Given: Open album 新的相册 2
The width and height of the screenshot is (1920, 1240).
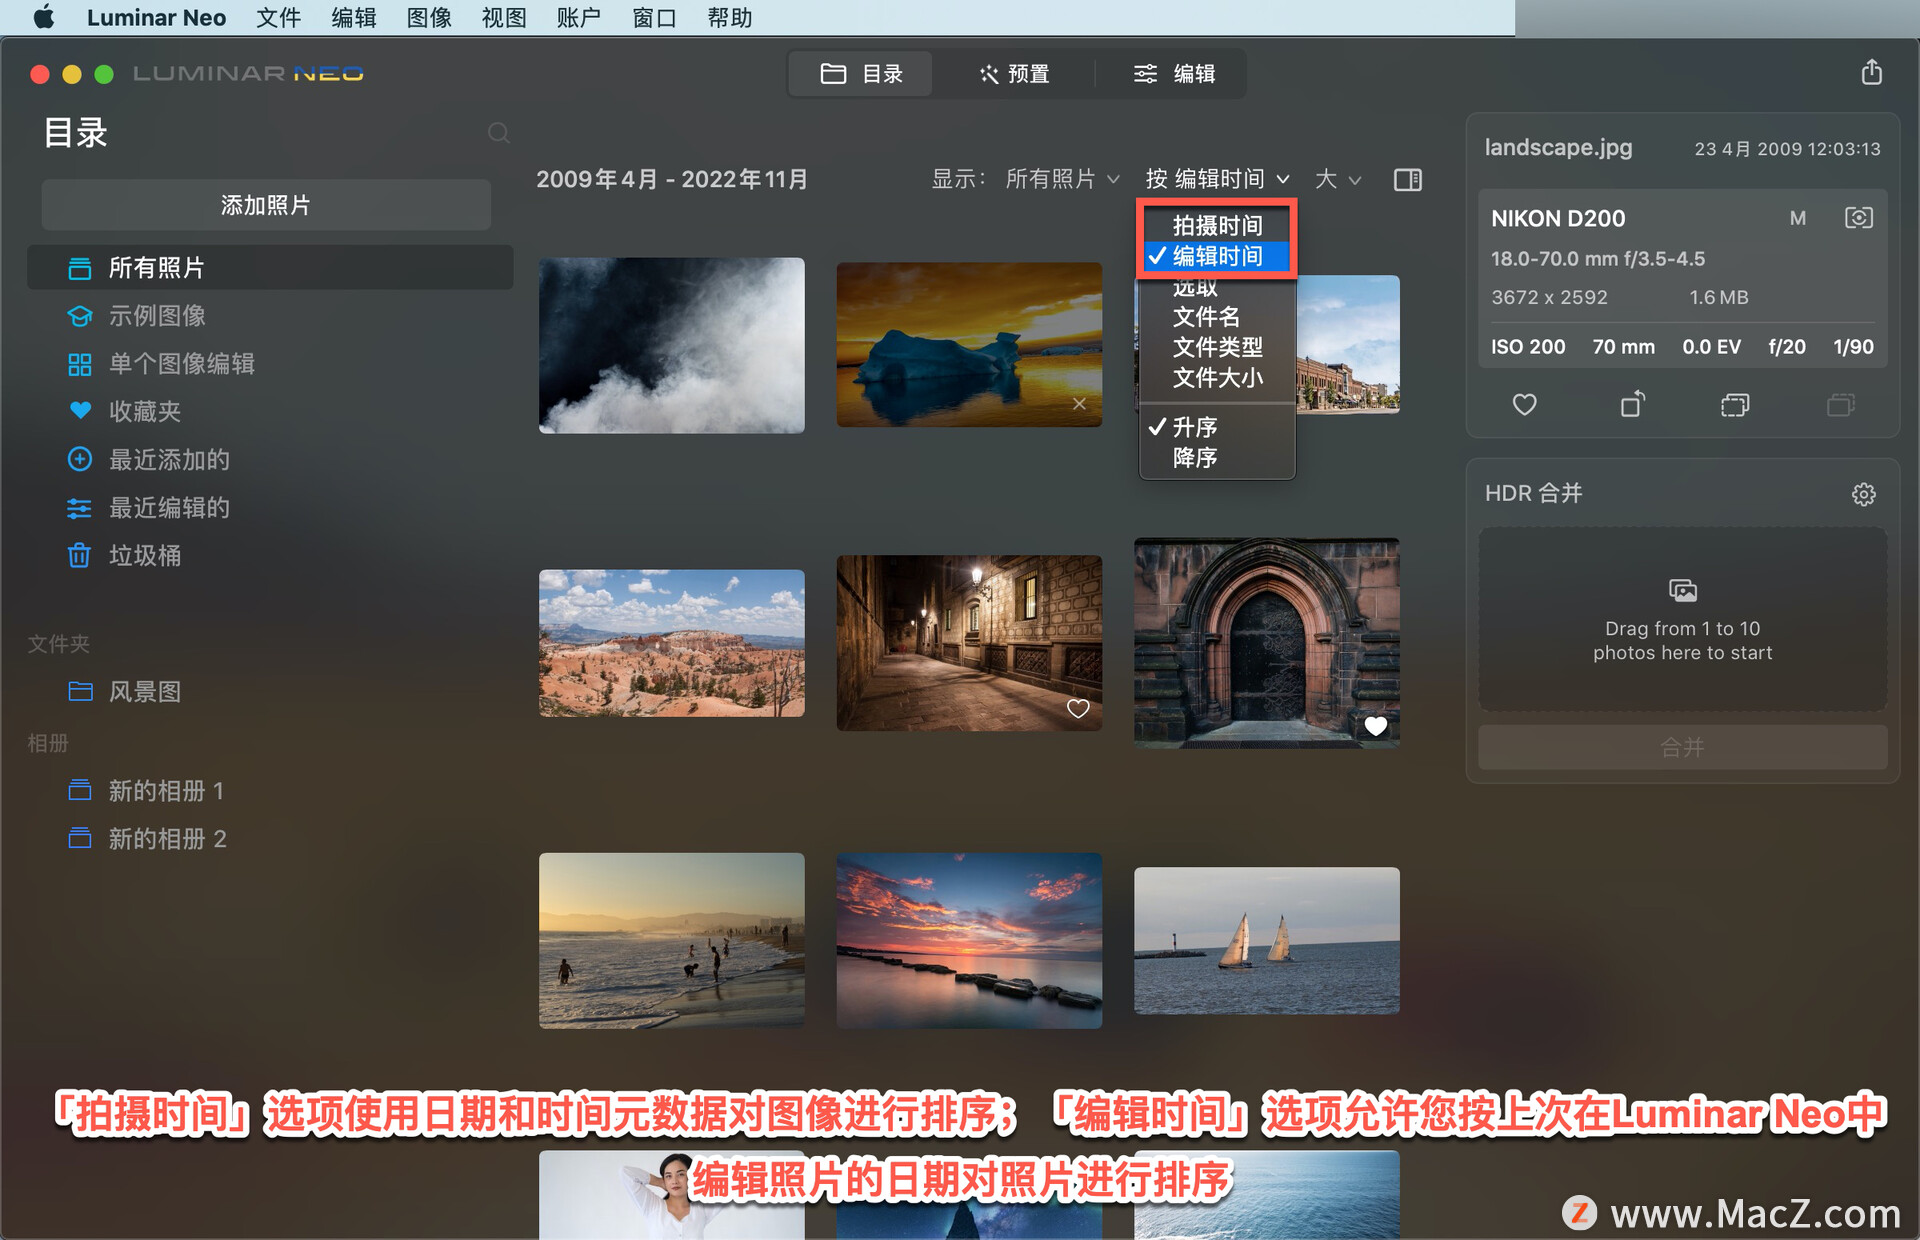Looking at the screenshot, I should click(270, 839).
